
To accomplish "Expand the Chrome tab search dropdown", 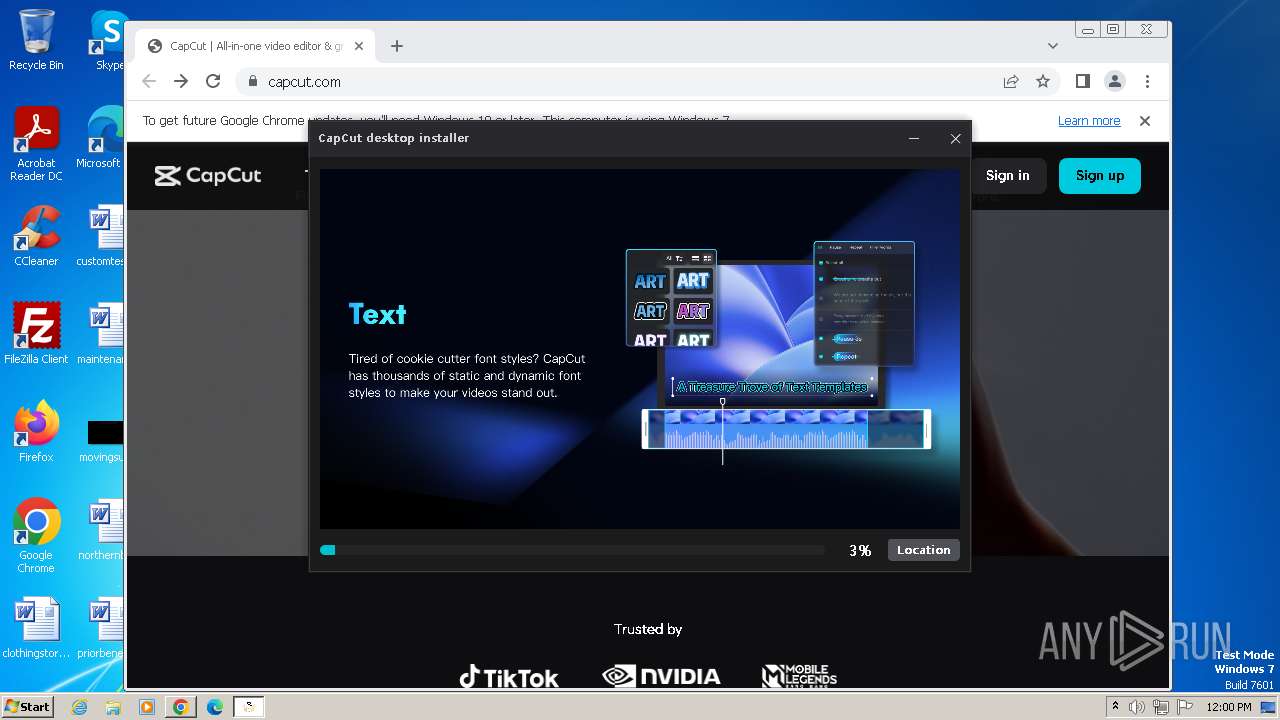I will pos(1052,46).
